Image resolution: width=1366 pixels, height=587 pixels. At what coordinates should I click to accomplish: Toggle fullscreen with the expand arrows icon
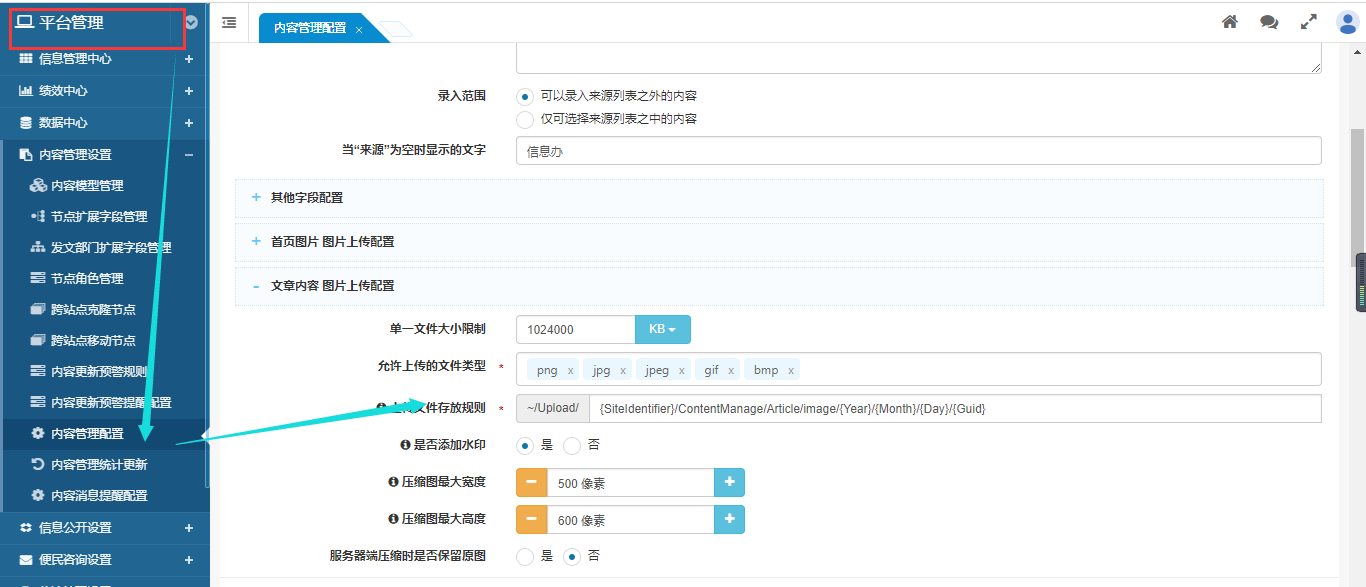coord(1308,22)
